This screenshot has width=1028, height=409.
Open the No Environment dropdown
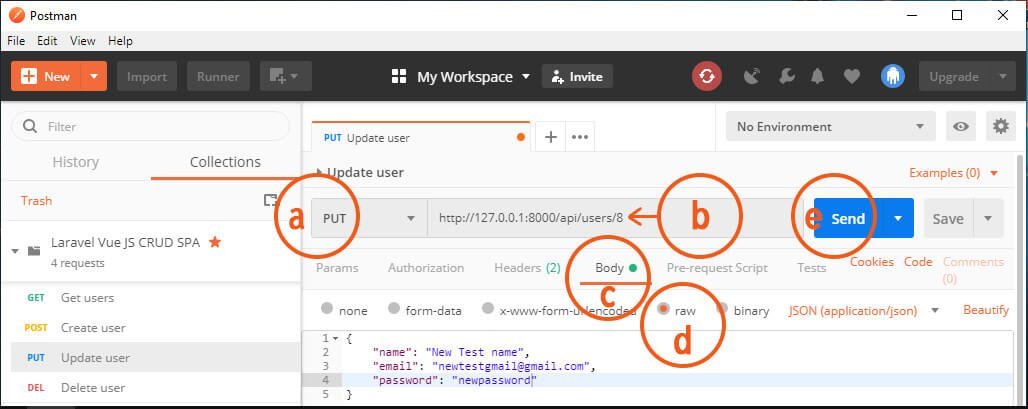[831, 127]
